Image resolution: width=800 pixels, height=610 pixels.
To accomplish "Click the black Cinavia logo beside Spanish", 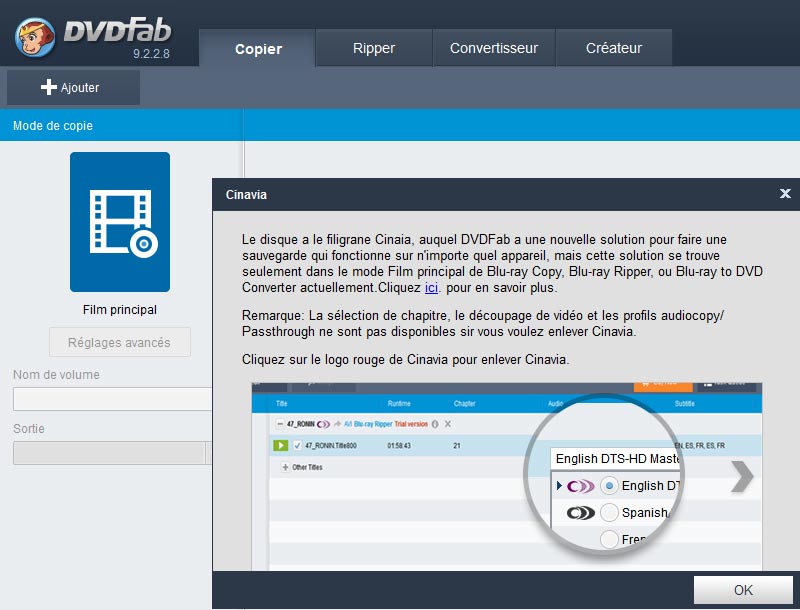I will click(581, 513).
